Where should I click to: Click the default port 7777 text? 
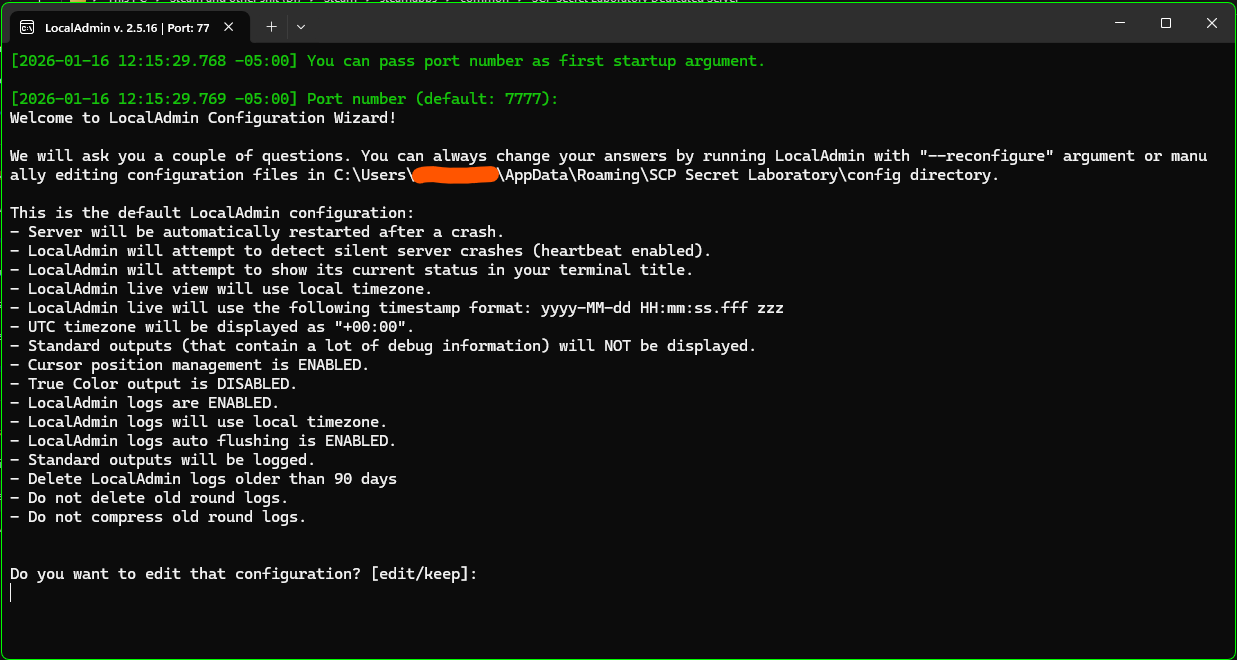click(x=521, y=98)
